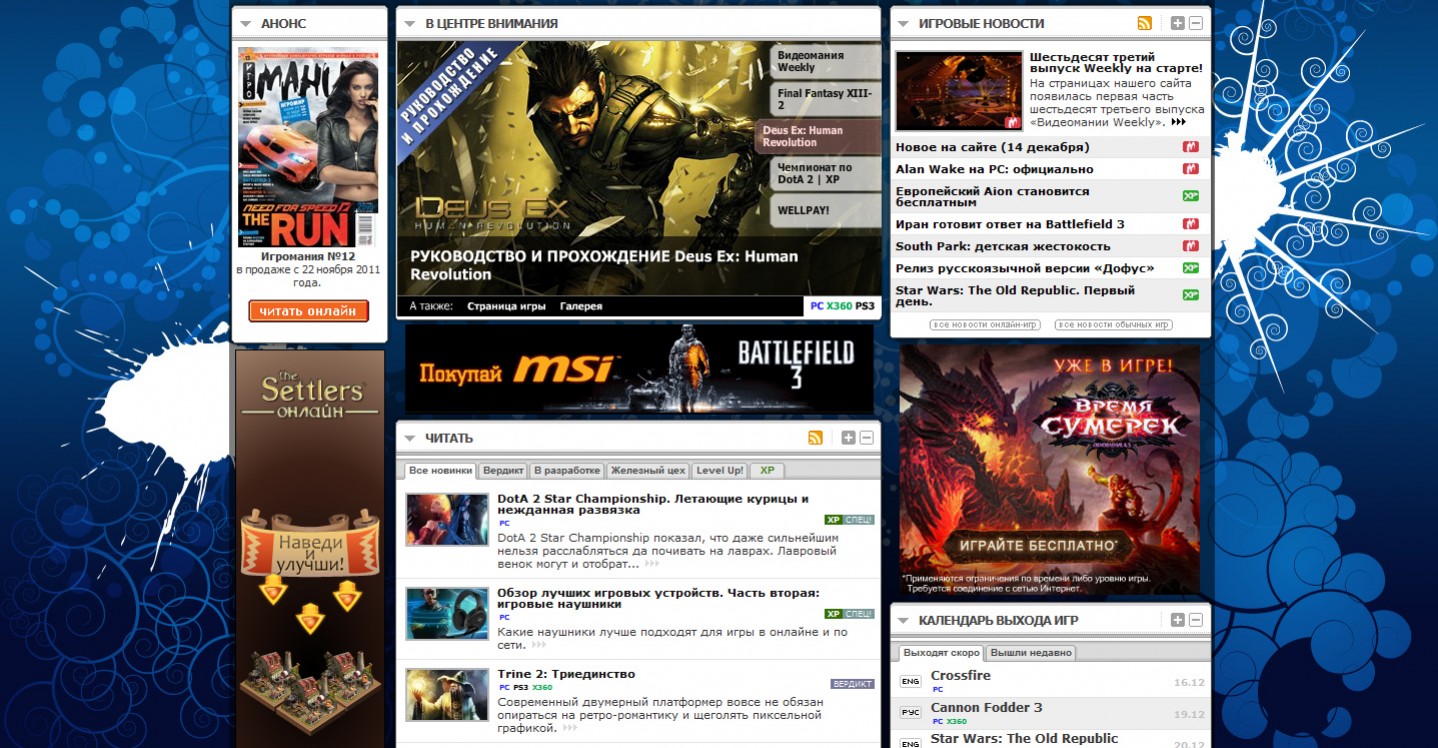
Task: Click the ENG language icon beside Crossfire
Action: click(910, 682)
